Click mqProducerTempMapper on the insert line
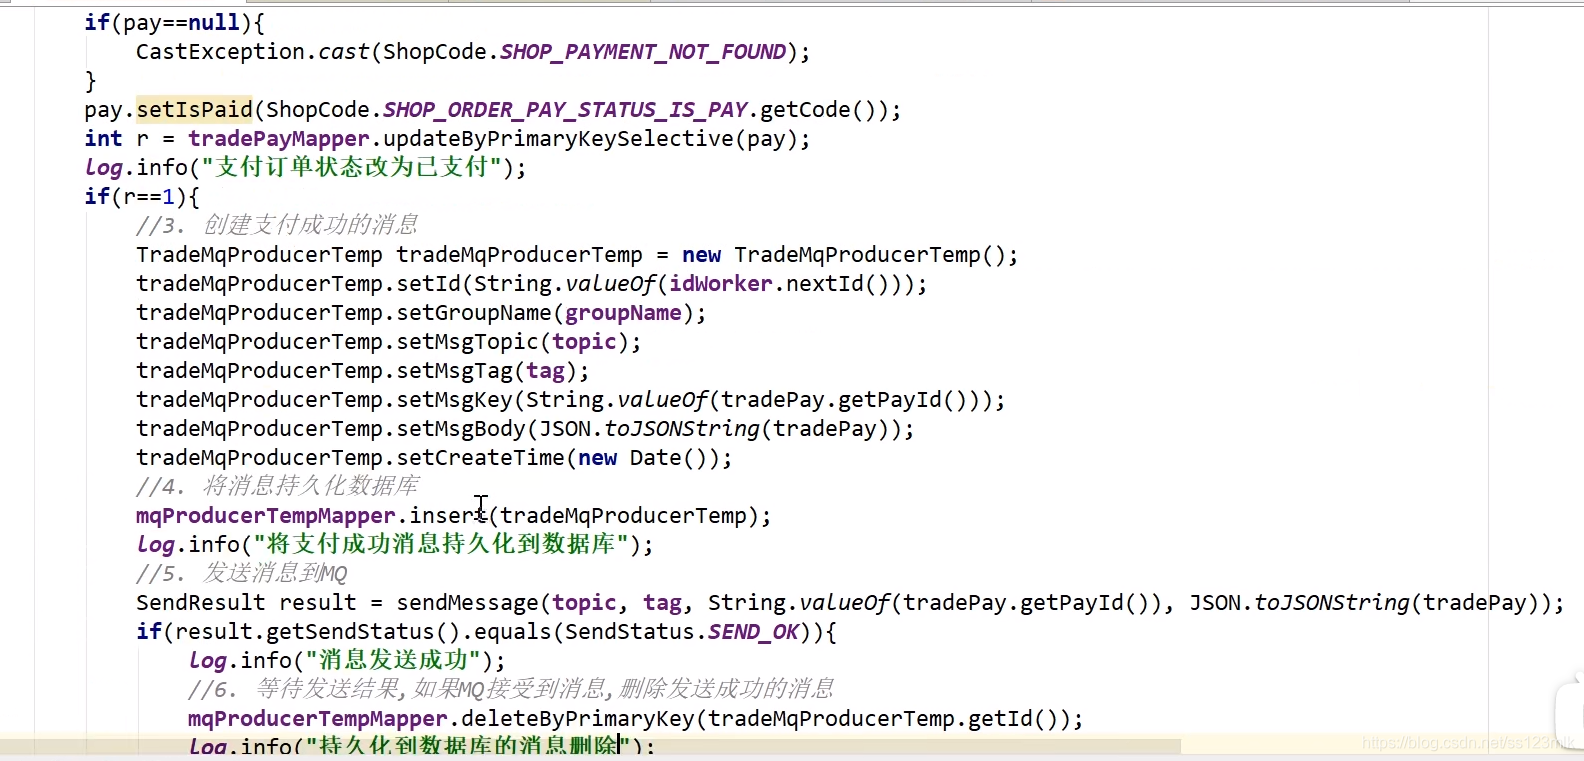This screenshot has height=761, width=1584. tap(266, 516)
